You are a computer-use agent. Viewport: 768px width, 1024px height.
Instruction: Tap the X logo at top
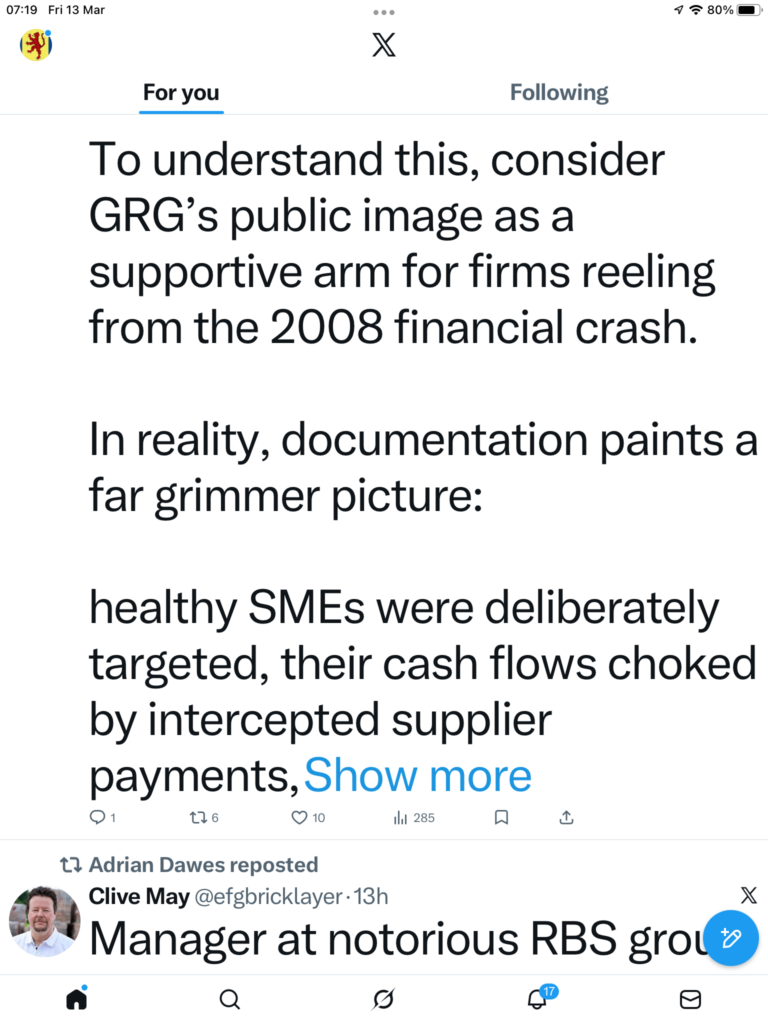click(384, 45)
